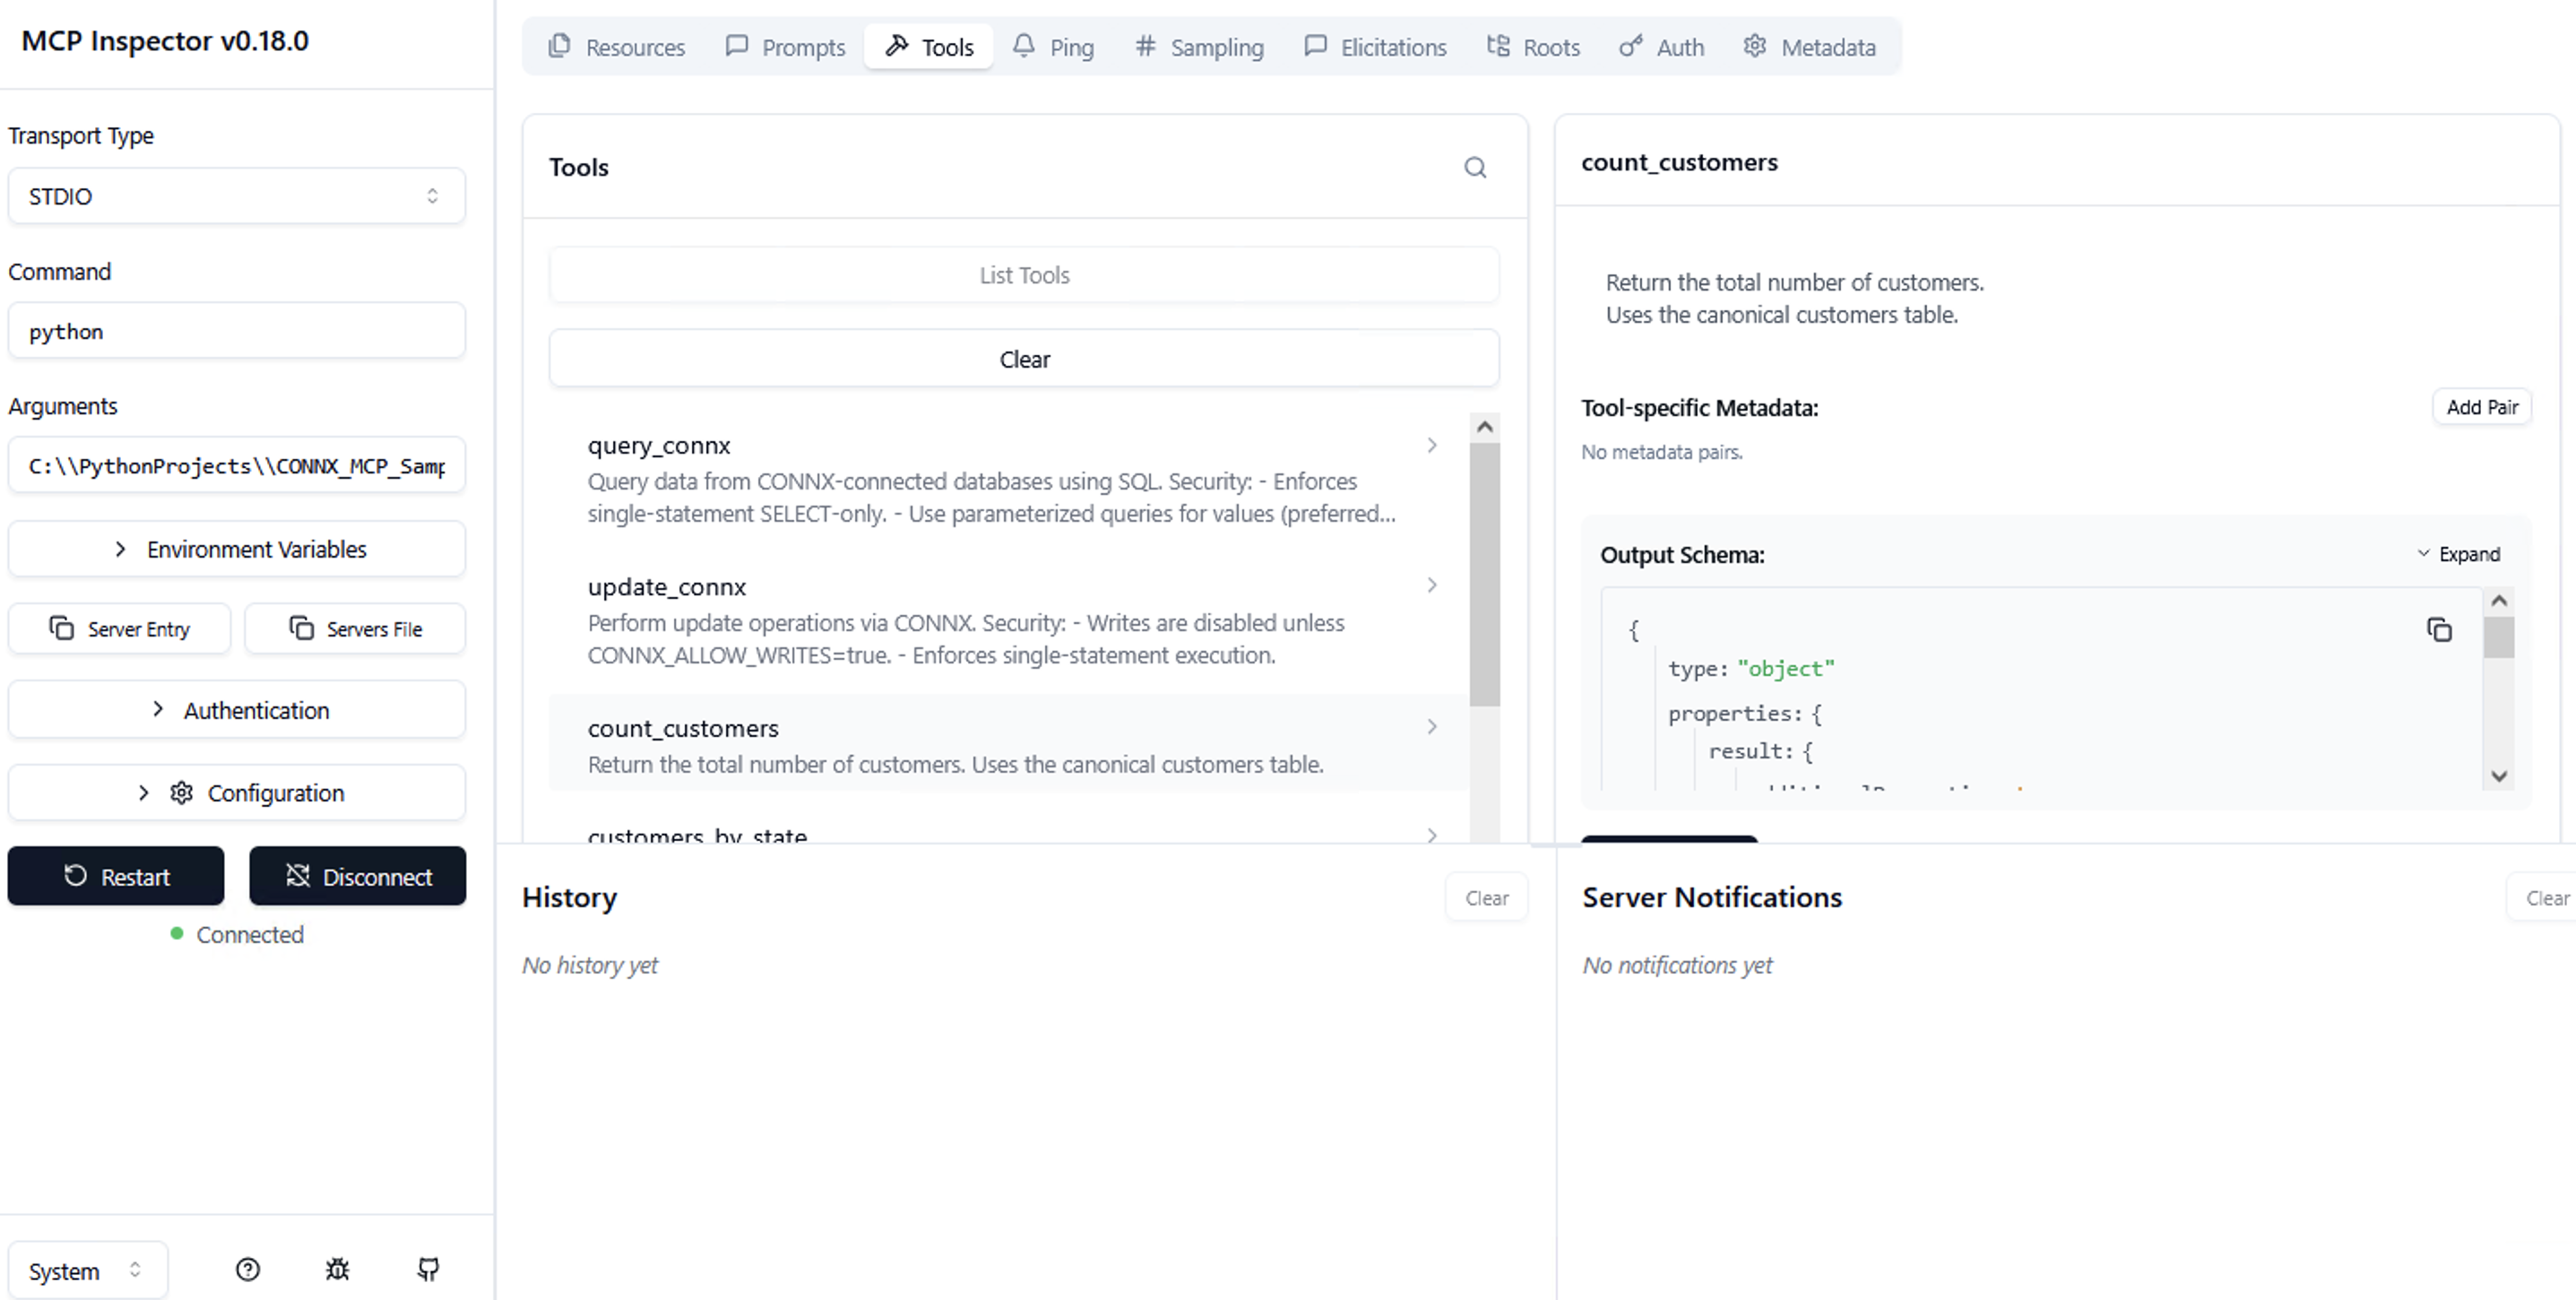The height and width of the screenshot is (1300, 2576).
Task: Select the update_connx tool
Action: tap(1010, 620)
